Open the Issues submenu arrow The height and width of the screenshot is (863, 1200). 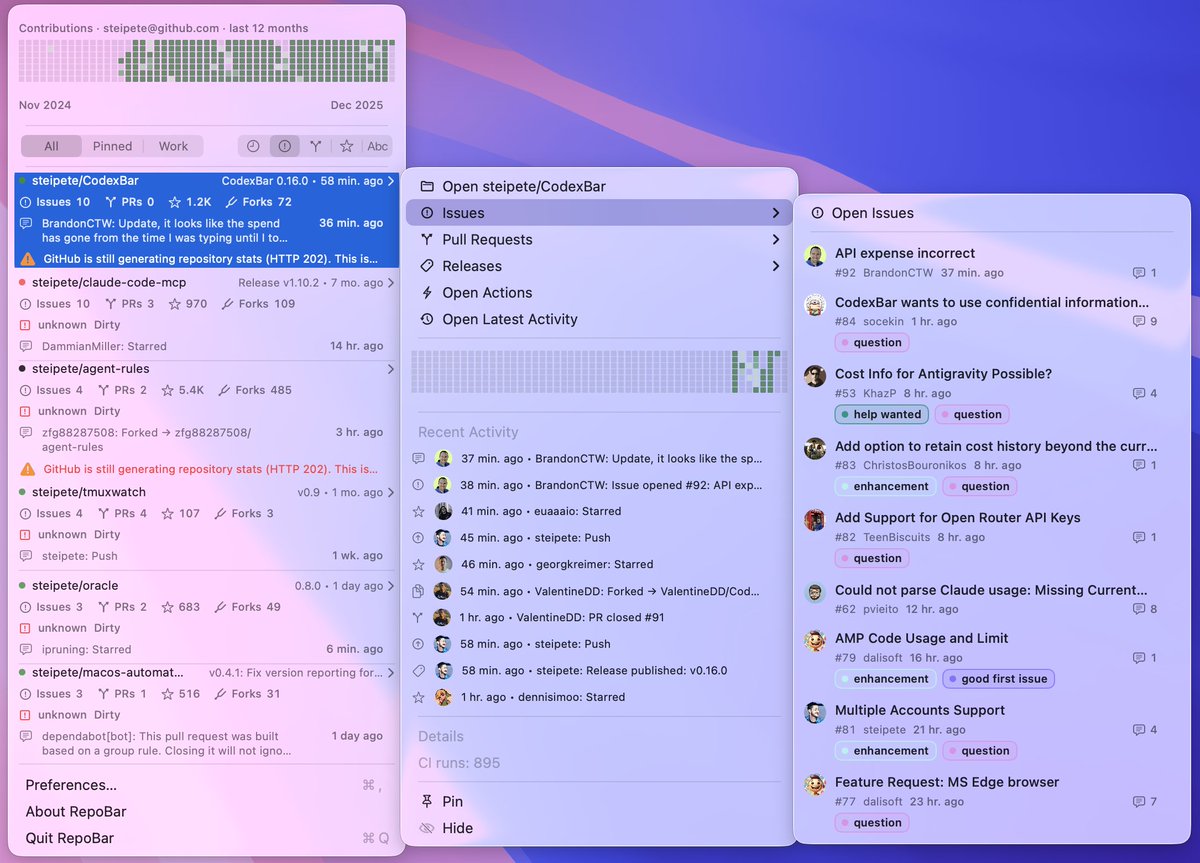click(776, 213)
